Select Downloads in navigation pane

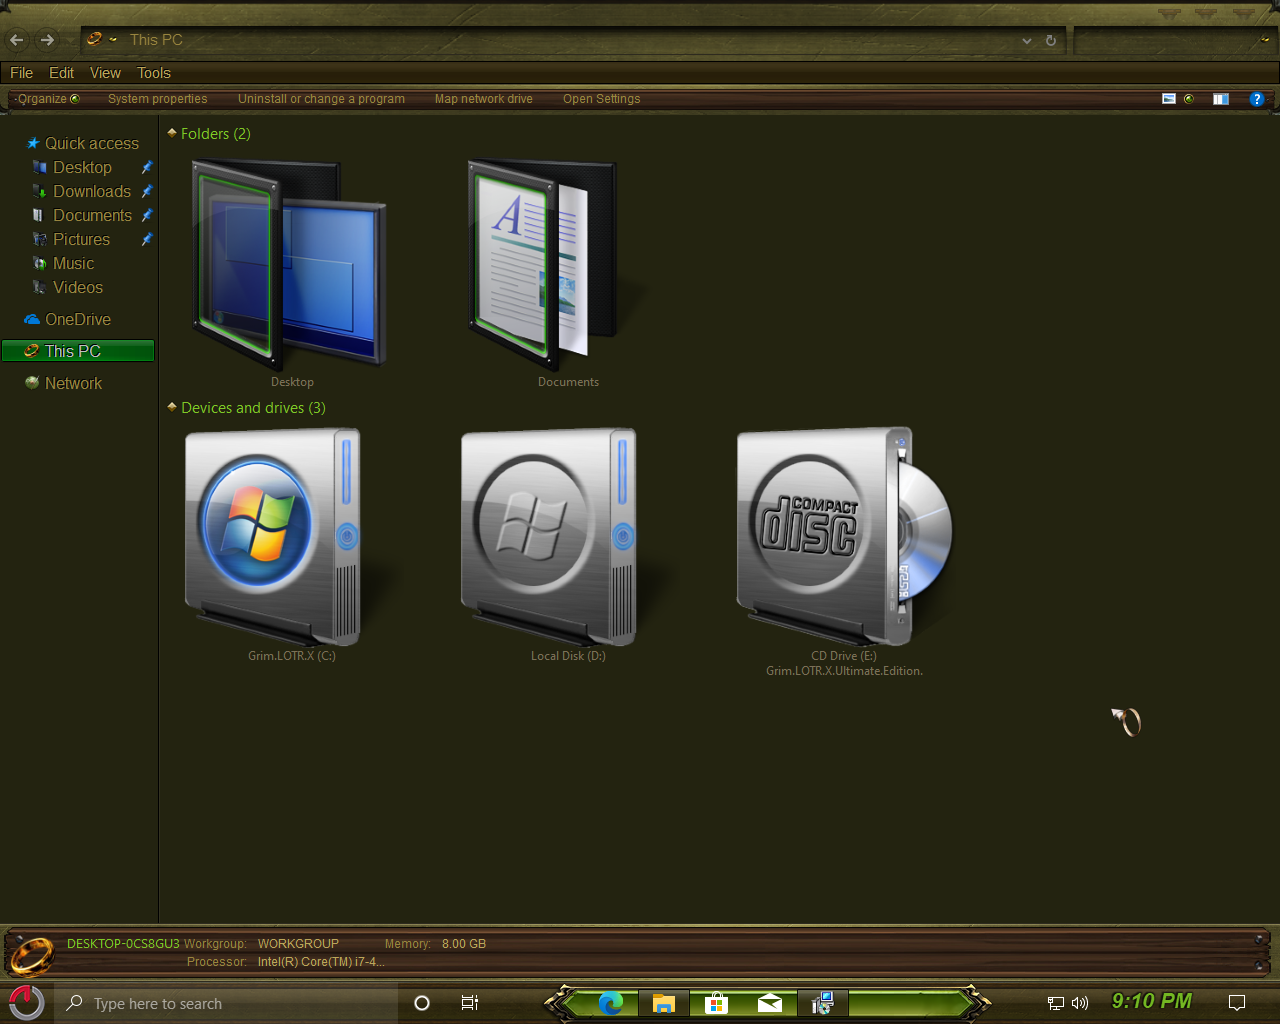(x=92, y=191)
